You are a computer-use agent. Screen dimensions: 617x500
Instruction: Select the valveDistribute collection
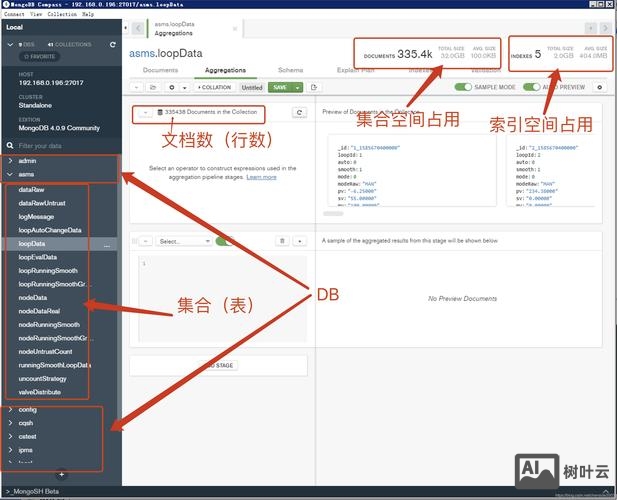39,392
